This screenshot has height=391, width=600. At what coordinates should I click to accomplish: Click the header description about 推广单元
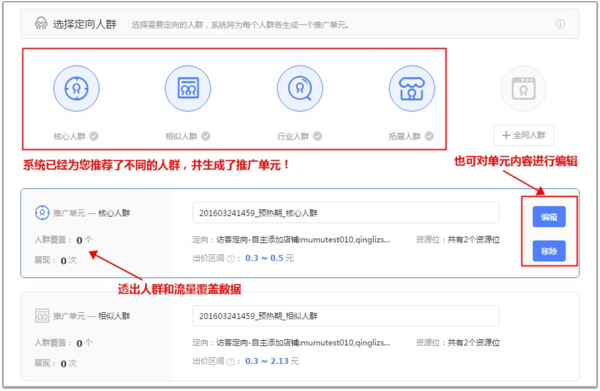tap(240, 25)
